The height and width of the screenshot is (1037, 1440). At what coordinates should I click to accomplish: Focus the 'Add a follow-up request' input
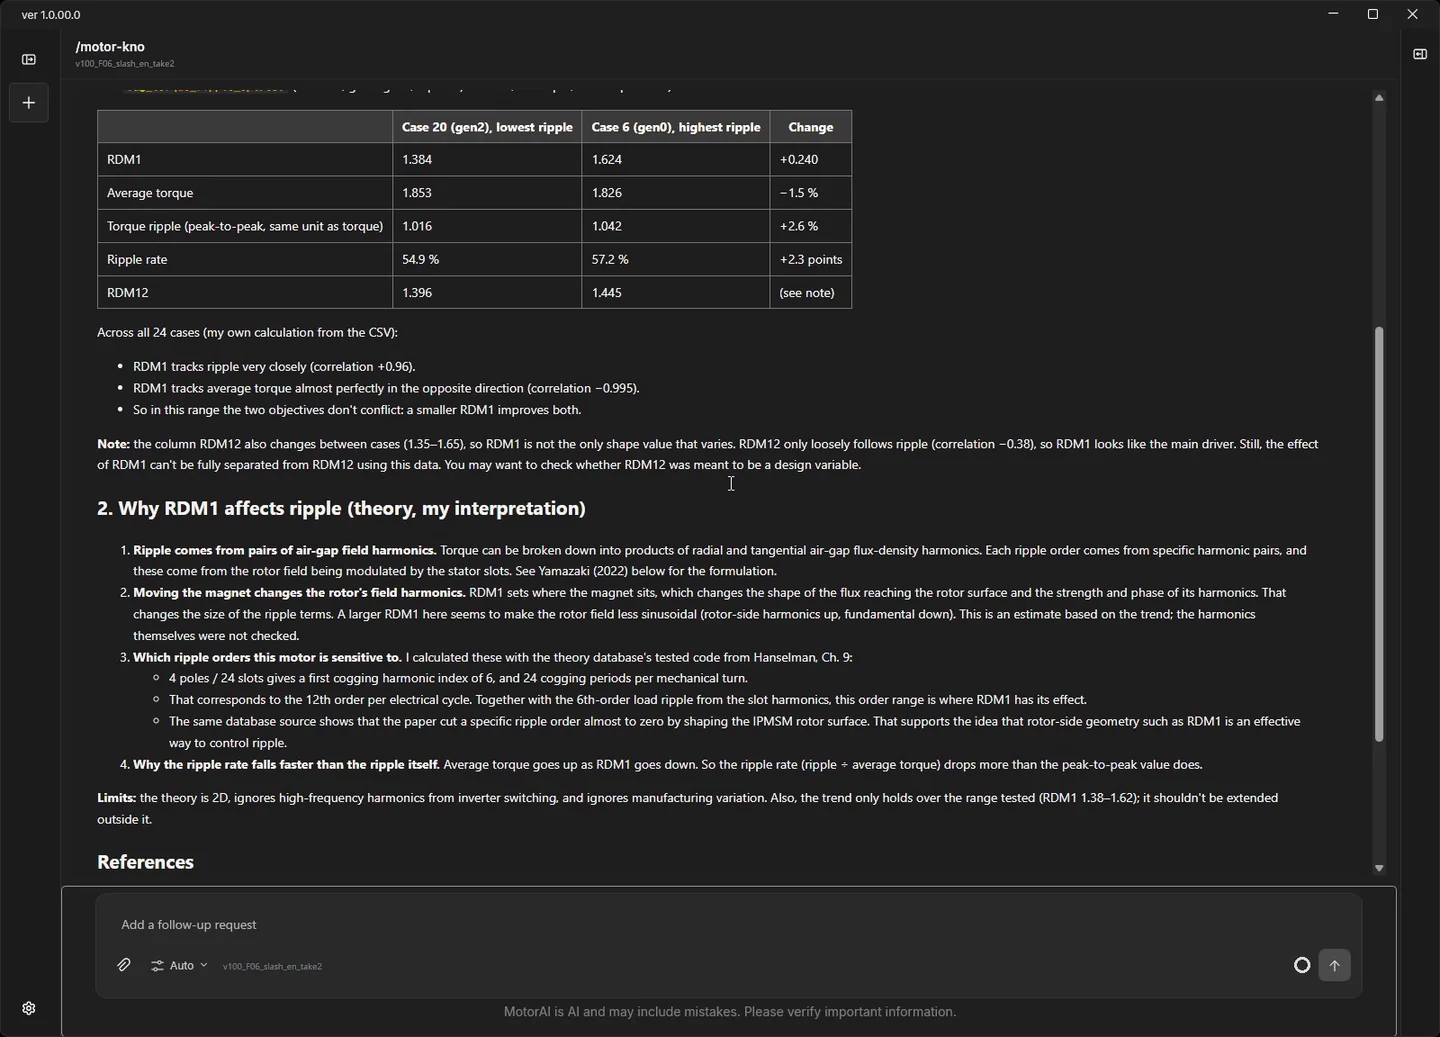[x=728, y=925]
